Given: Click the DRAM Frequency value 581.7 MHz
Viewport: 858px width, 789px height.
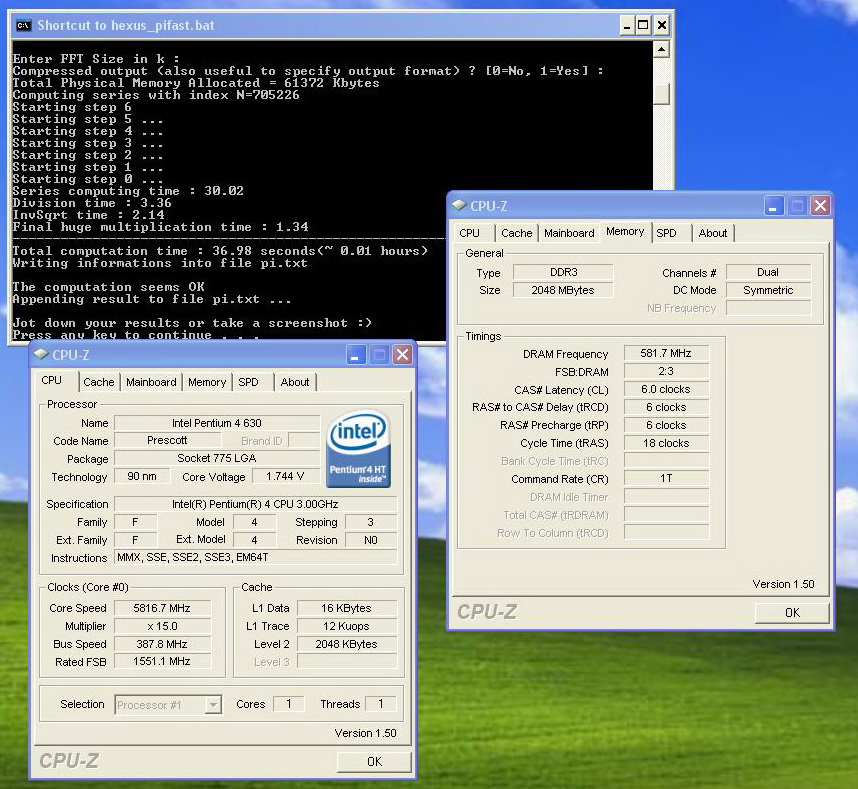Looking at the screenshot, I should tap(666, 353).
